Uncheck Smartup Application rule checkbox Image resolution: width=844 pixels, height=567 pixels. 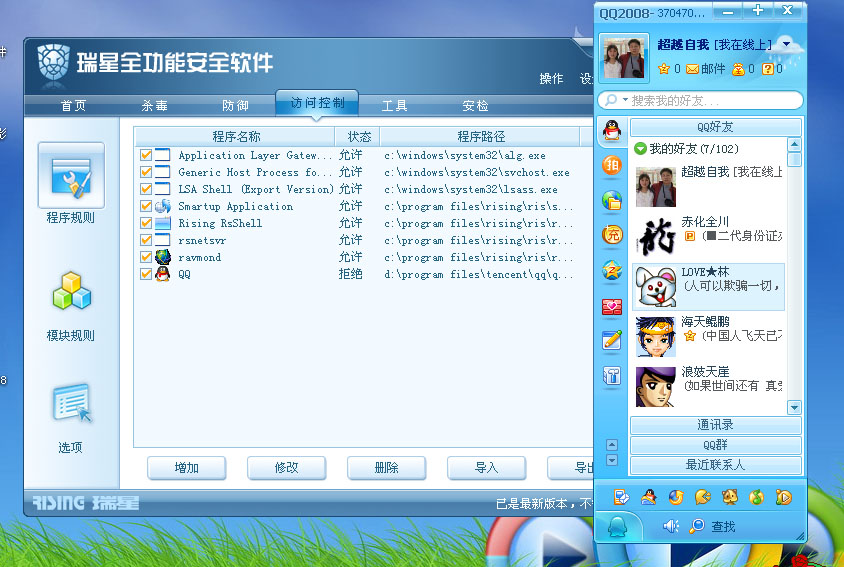tap(145, 206)
